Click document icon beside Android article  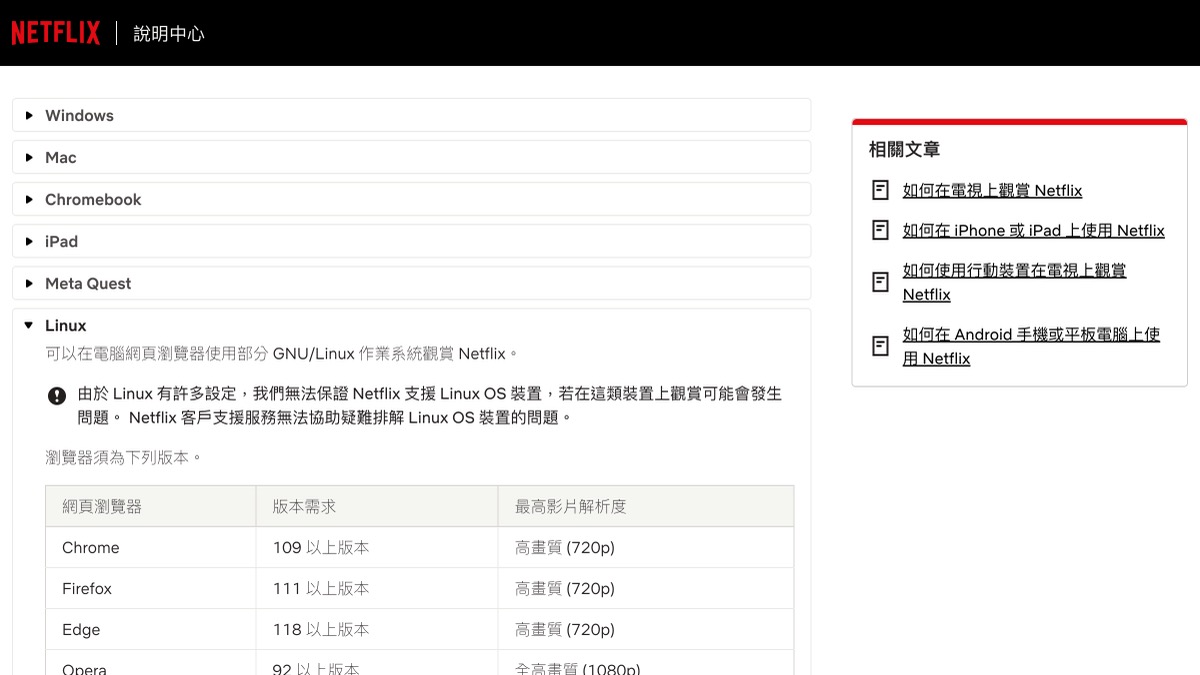coord(880,346)
